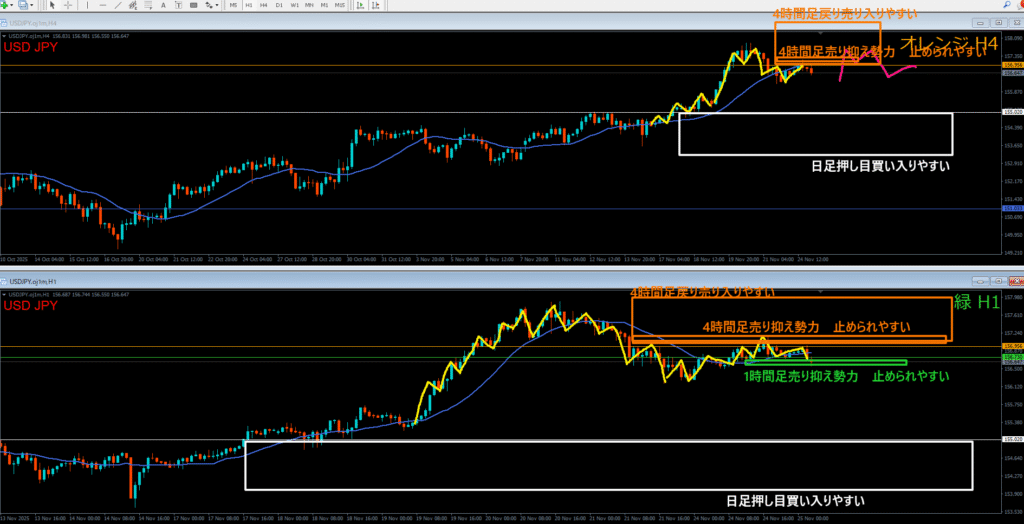Viewport: 1024px width, 524px height.
Task: Expand one-click trading triangle on H1 chart
Action: click(x=3, y=294)
